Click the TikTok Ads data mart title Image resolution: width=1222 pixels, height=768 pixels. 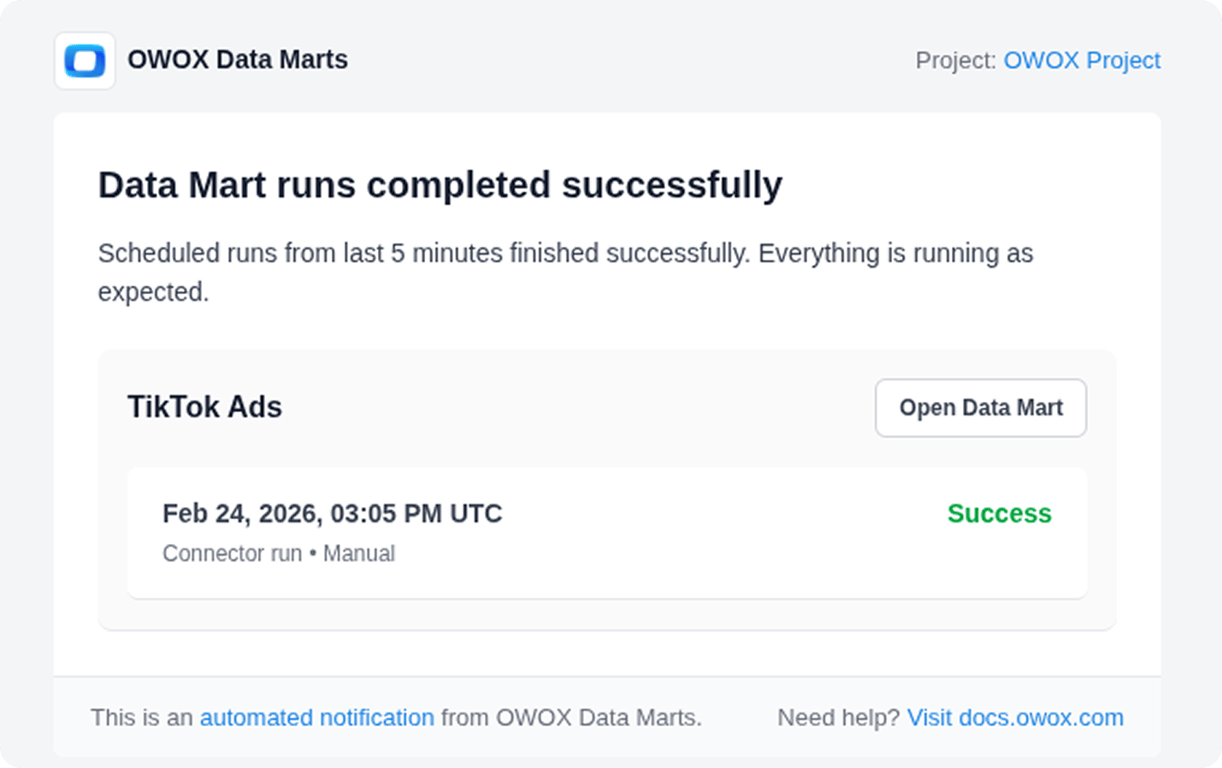(x=204, y=407)
